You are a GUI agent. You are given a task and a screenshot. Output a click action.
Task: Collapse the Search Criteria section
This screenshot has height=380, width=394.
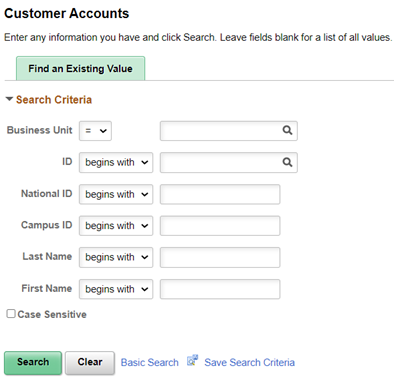(9, 99)
